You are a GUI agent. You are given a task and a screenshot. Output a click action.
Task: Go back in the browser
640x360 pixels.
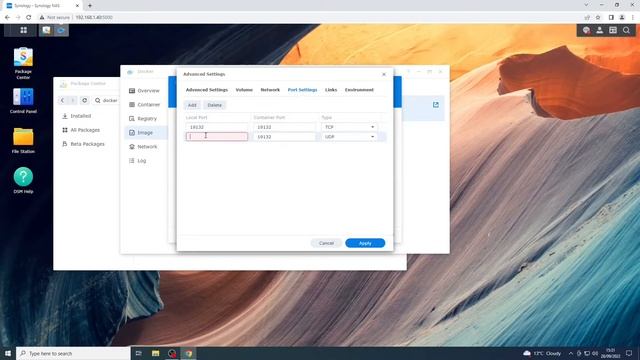(x=7, y=17)
